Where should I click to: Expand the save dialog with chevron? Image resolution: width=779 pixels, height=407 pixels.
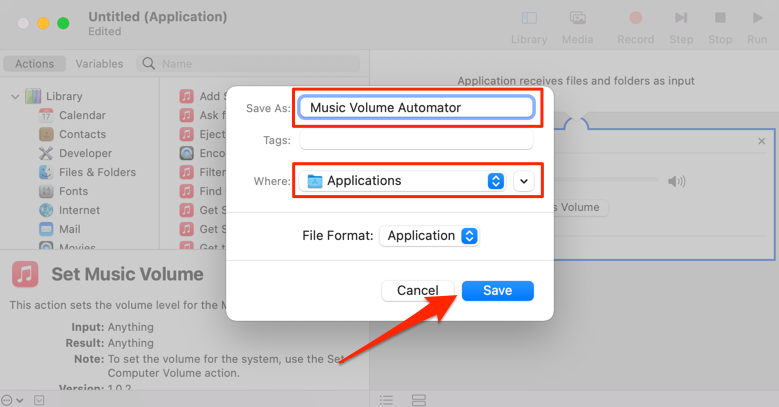tap(523, 181)
